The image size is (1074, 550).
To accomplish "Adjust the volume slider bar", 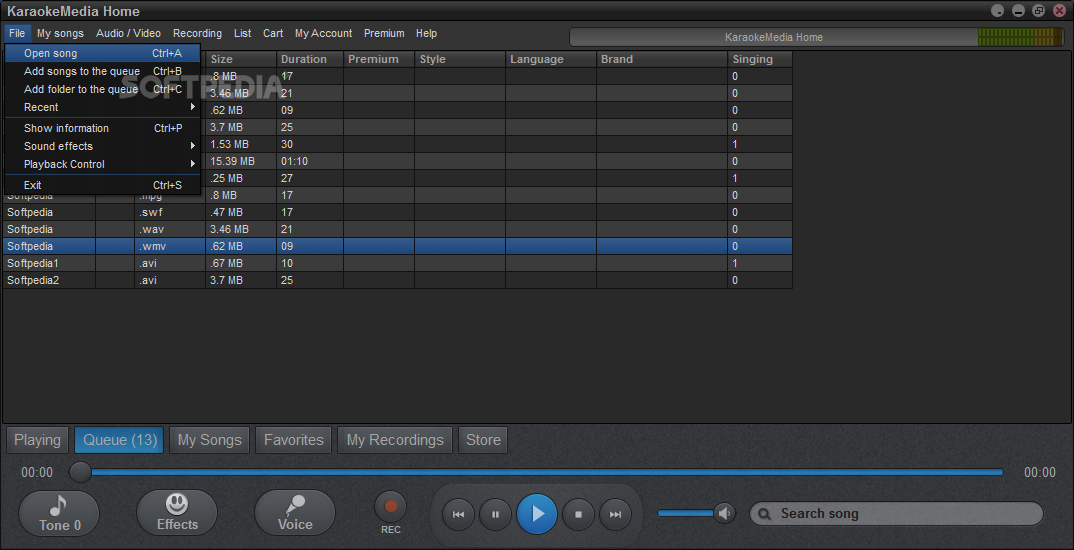I will pos(686,513).
